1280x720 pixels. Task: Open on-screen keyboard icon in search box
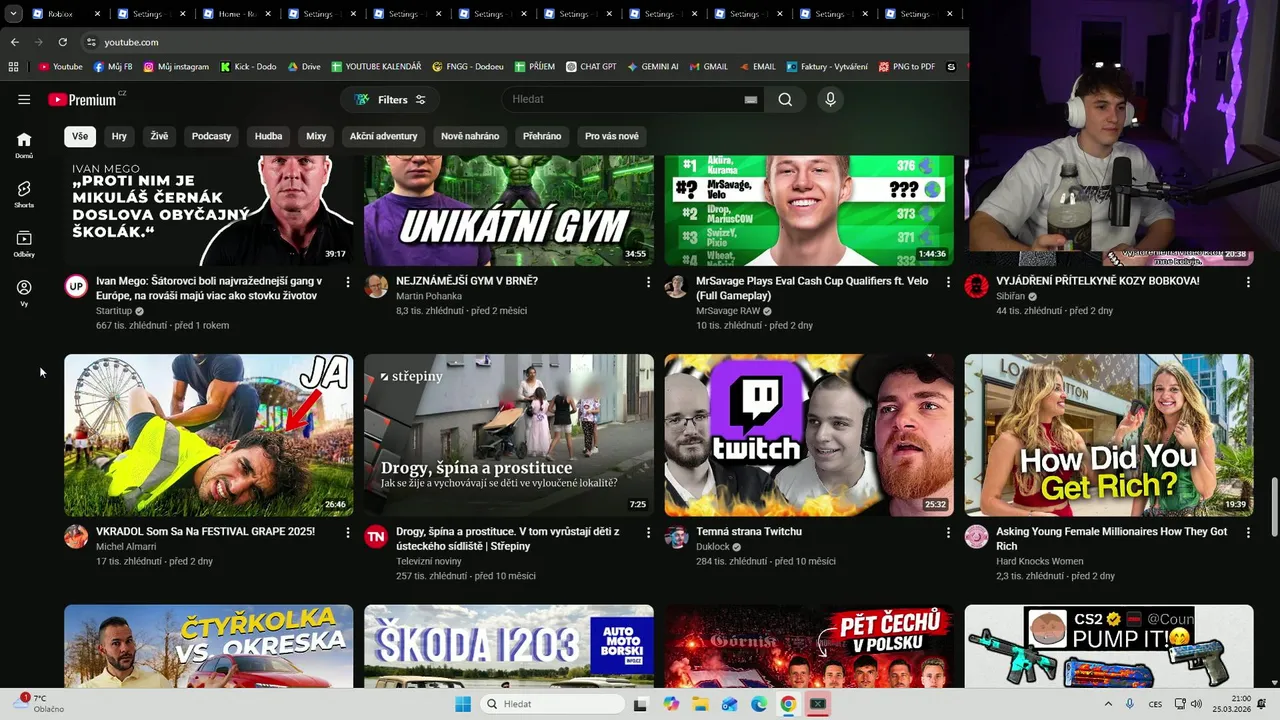tap(751, 100)
